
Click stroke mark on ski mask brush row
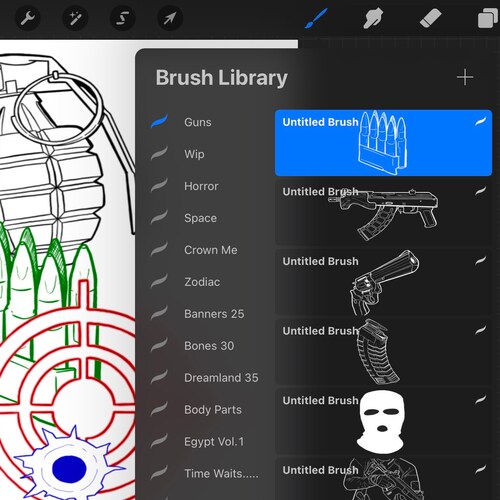tap(480, 400)
